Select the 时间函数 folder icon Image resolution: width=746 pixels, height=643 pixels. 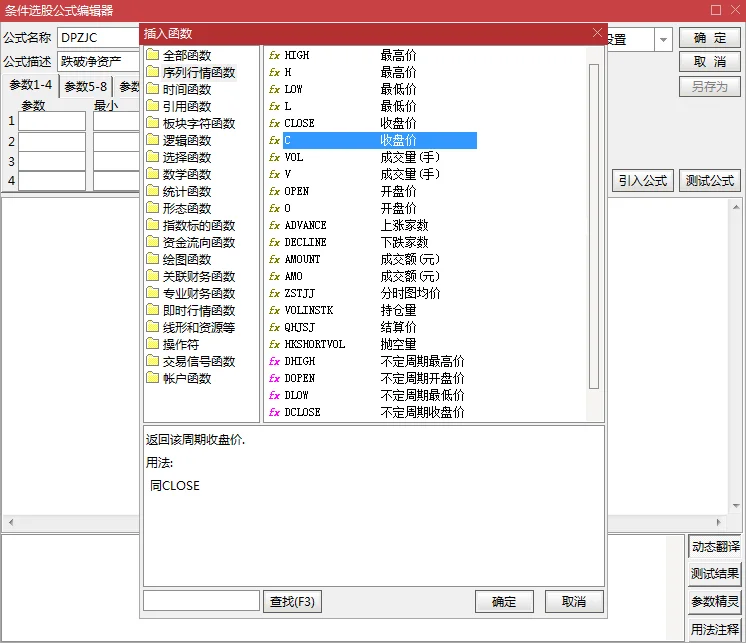(152, 89)
